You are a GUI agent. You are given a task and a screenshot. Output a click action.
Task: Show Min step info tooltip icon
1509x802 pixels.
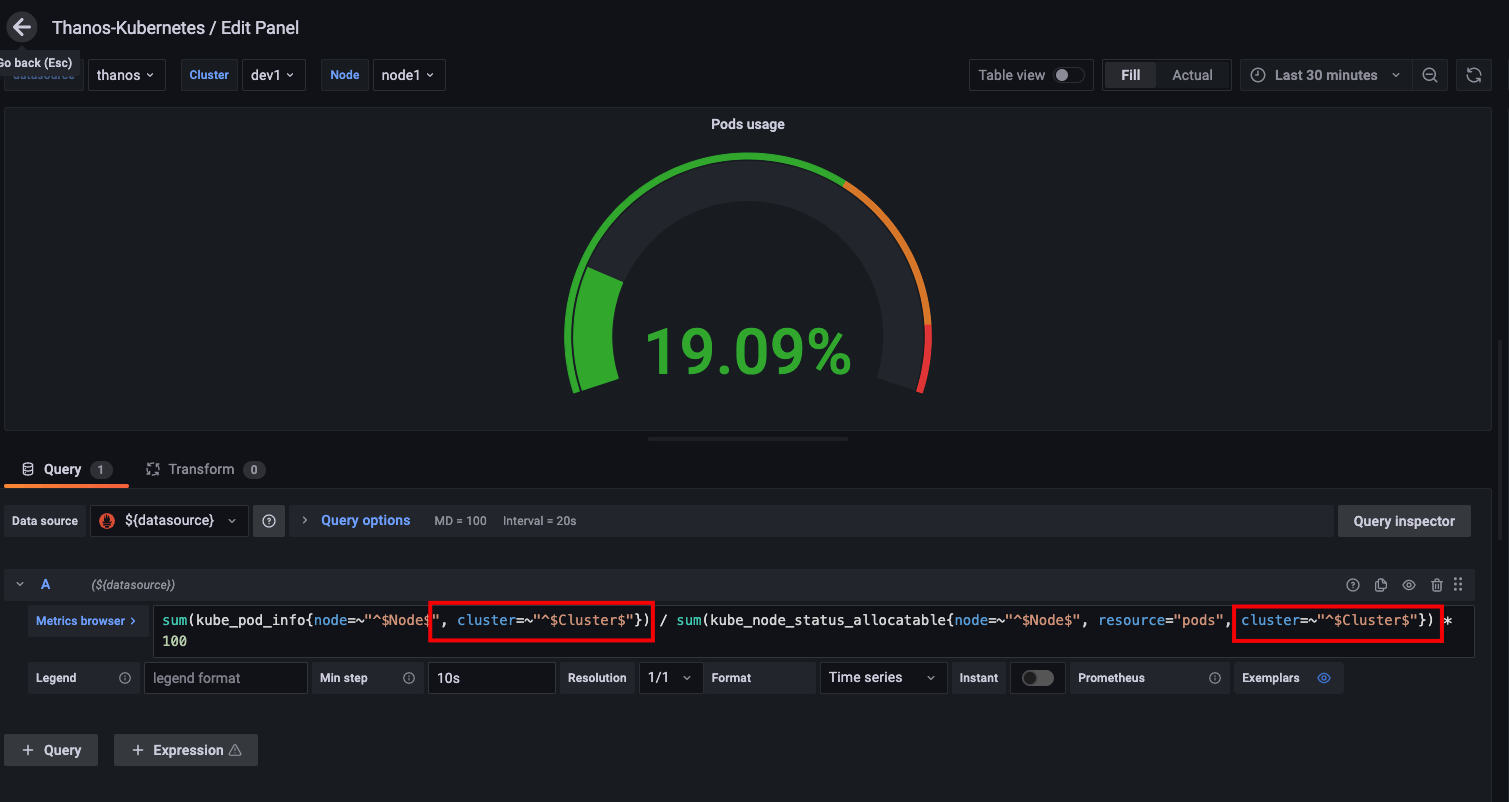[409, 678]
